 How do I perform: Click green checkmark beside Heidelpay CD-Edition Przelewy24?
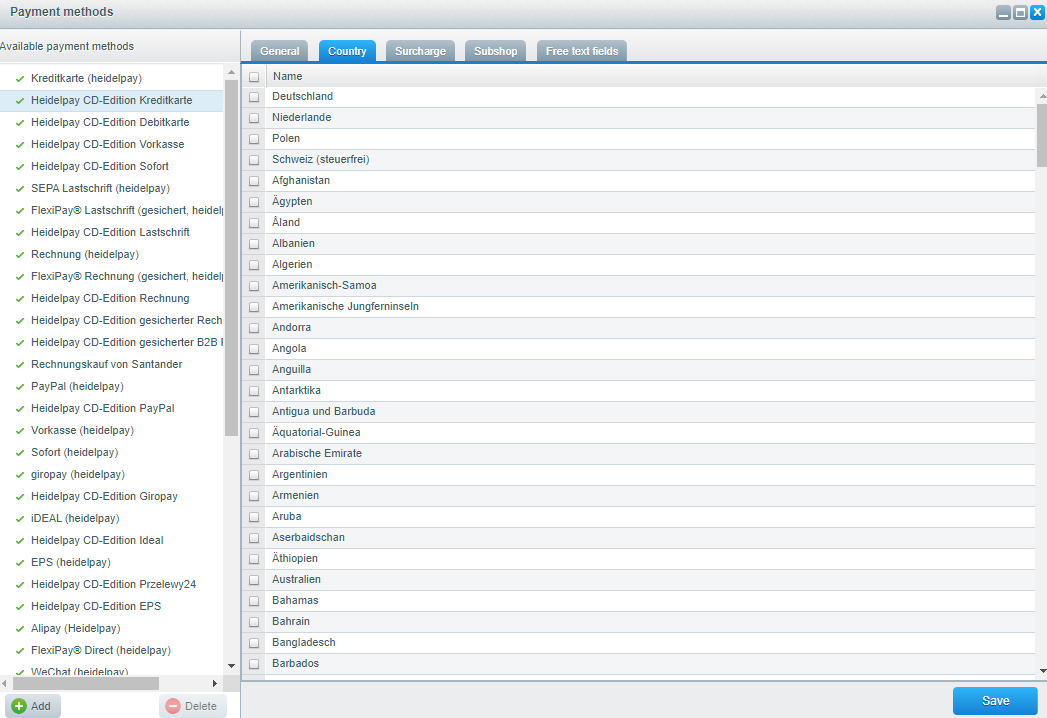coord(20,586)
